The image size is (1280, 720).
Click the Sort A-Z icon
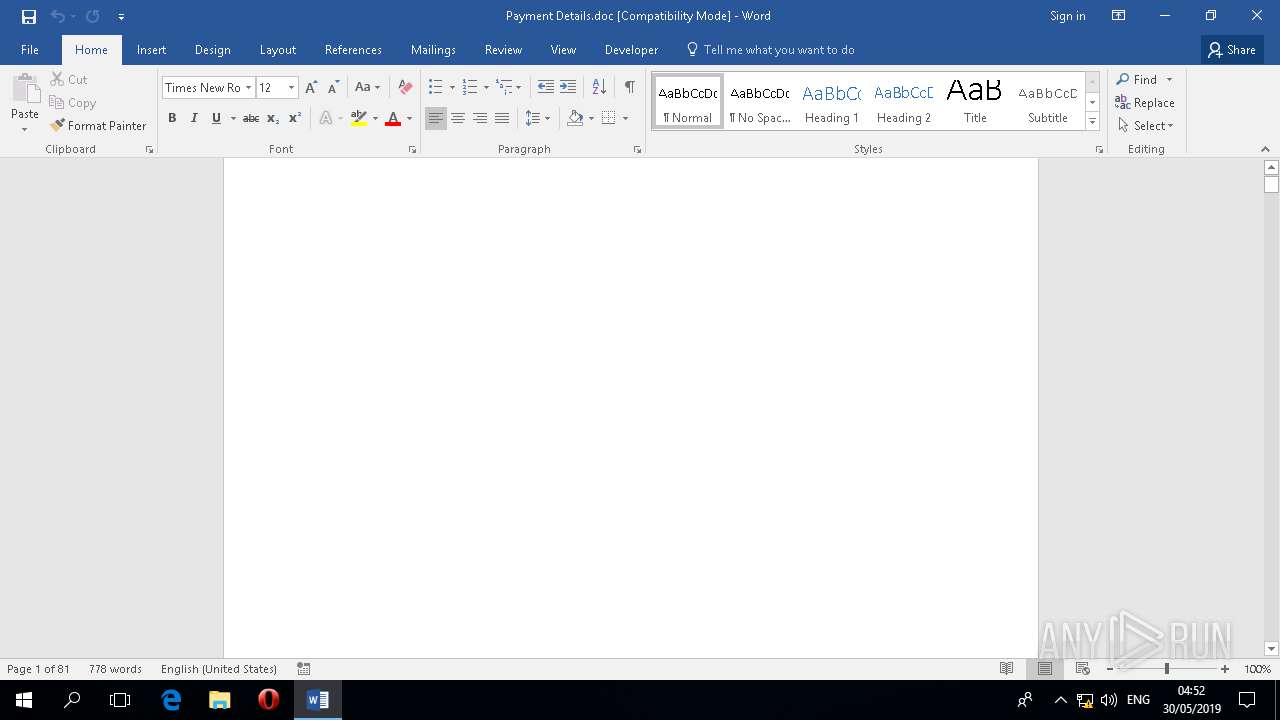(x=599, y=88)
